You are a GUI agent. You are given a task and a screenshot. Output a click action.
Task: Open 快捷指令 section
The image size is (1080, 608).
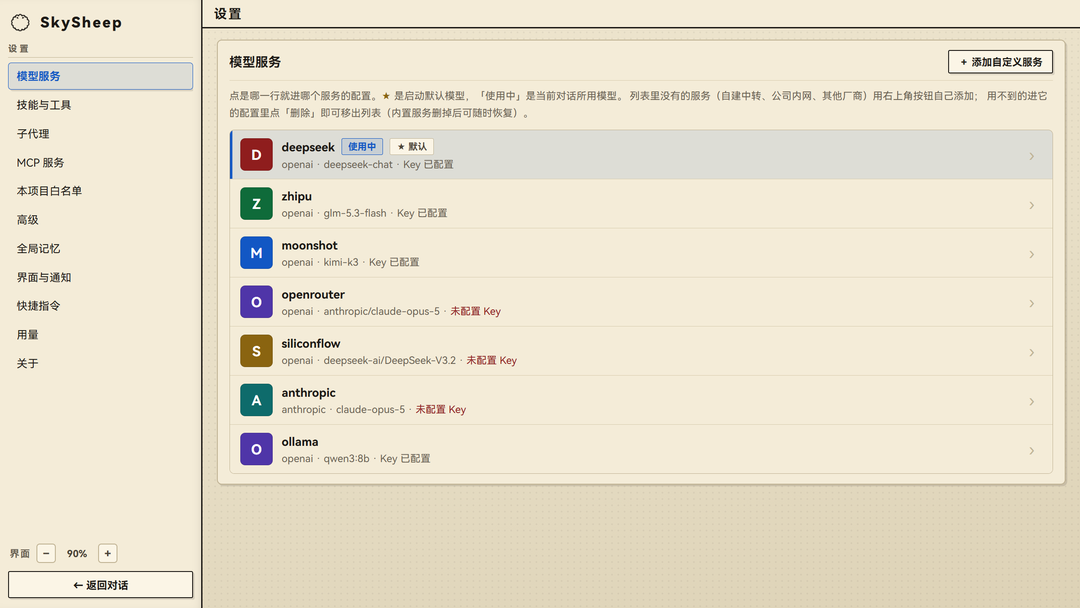(101, 306)
